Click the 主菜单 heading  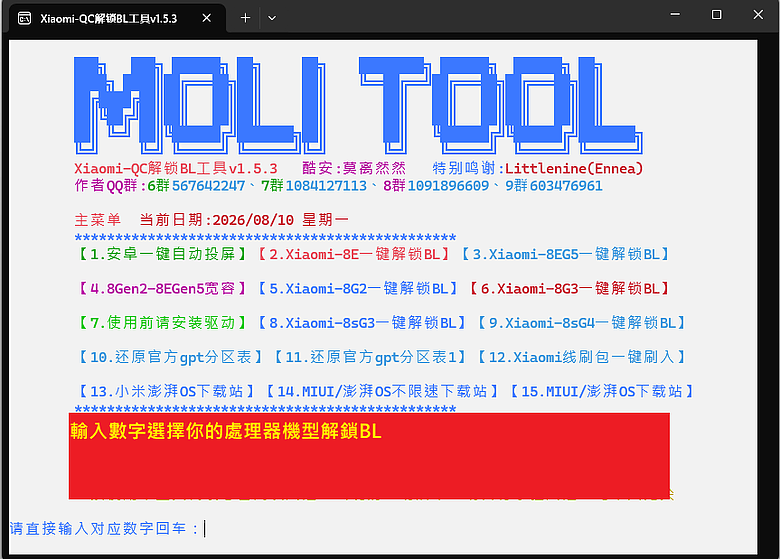coord(98,220)
